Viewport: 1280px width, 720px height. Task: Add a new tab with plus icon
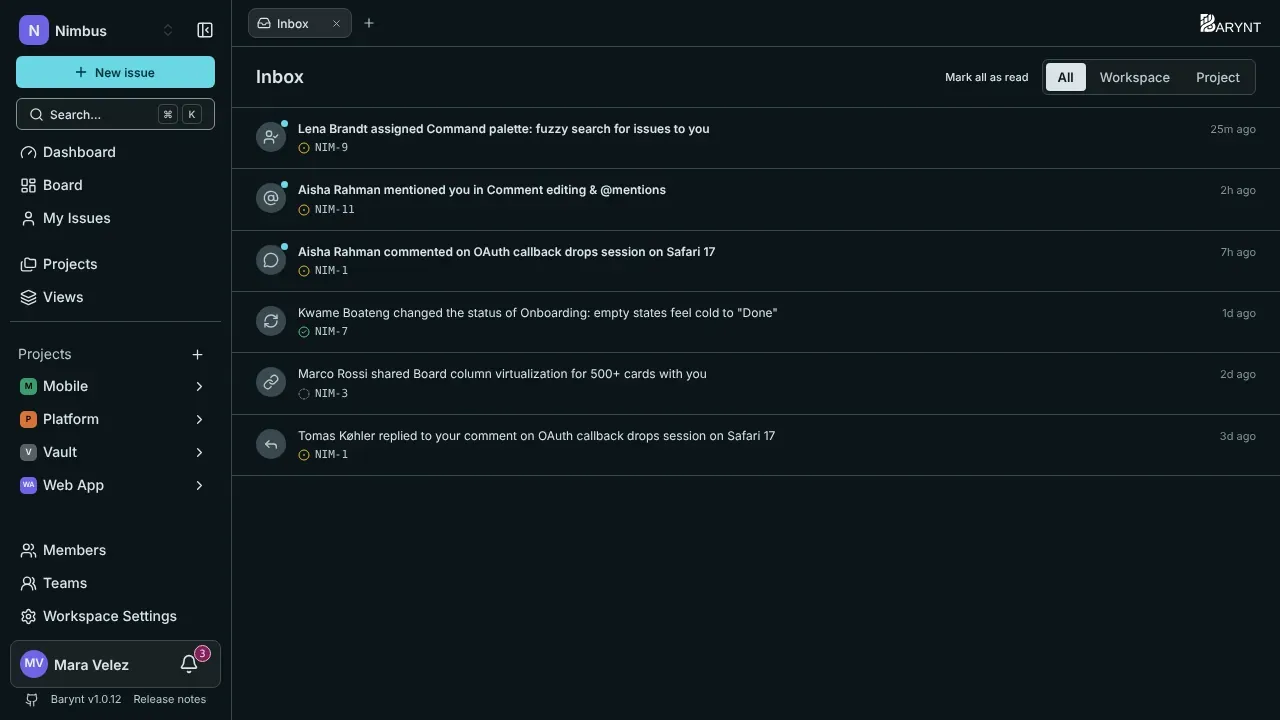(369, 23)
